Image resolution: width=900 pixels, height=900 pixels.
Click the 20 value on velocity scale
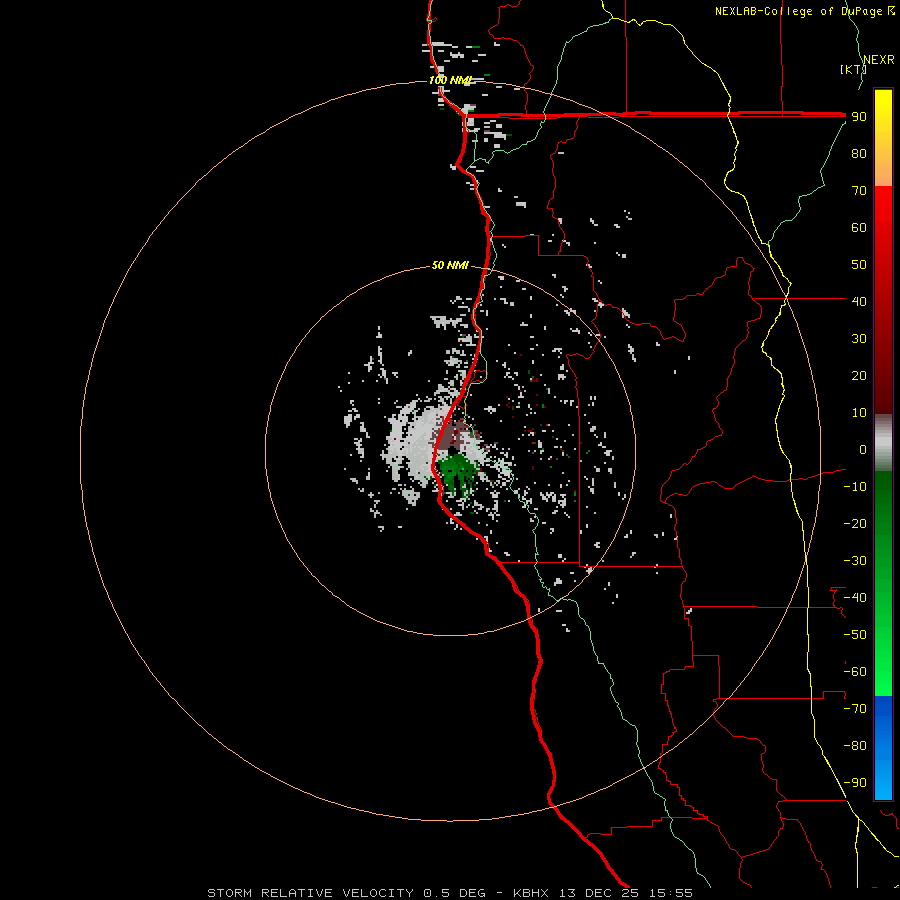coord(859,375)
